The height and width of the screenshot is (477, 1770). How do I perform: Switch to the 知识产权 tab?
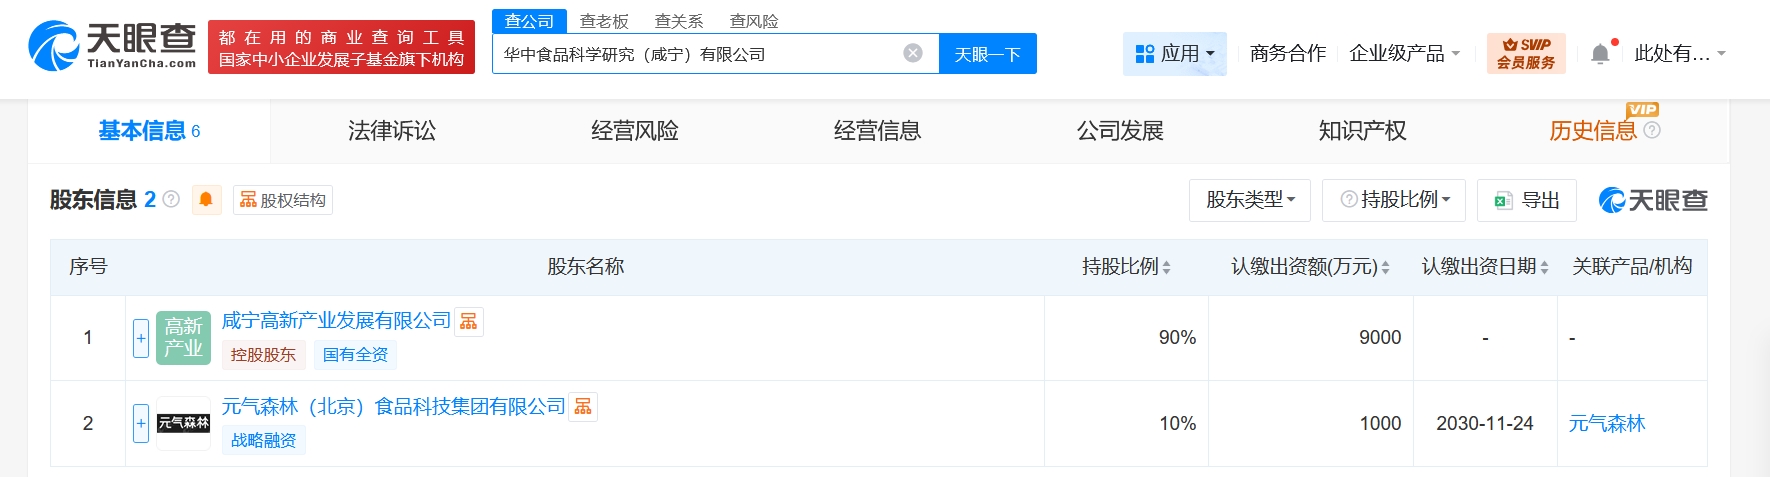click(1362, 131)
